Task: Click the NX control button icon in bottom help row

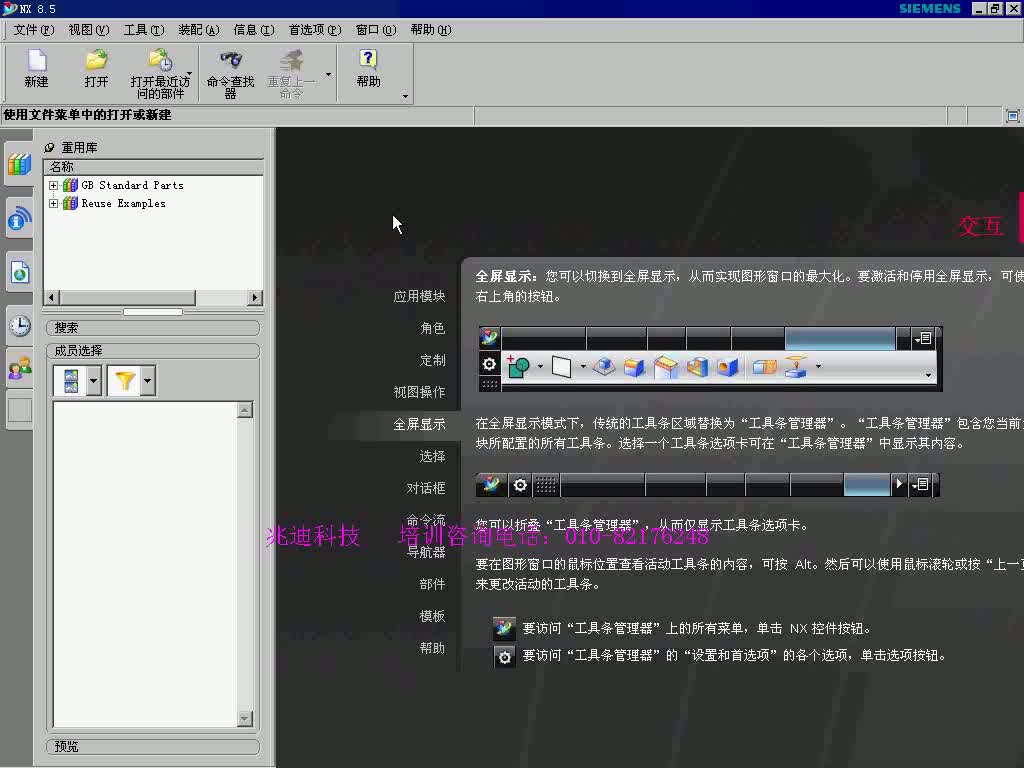Action: [x=504, y=628]
